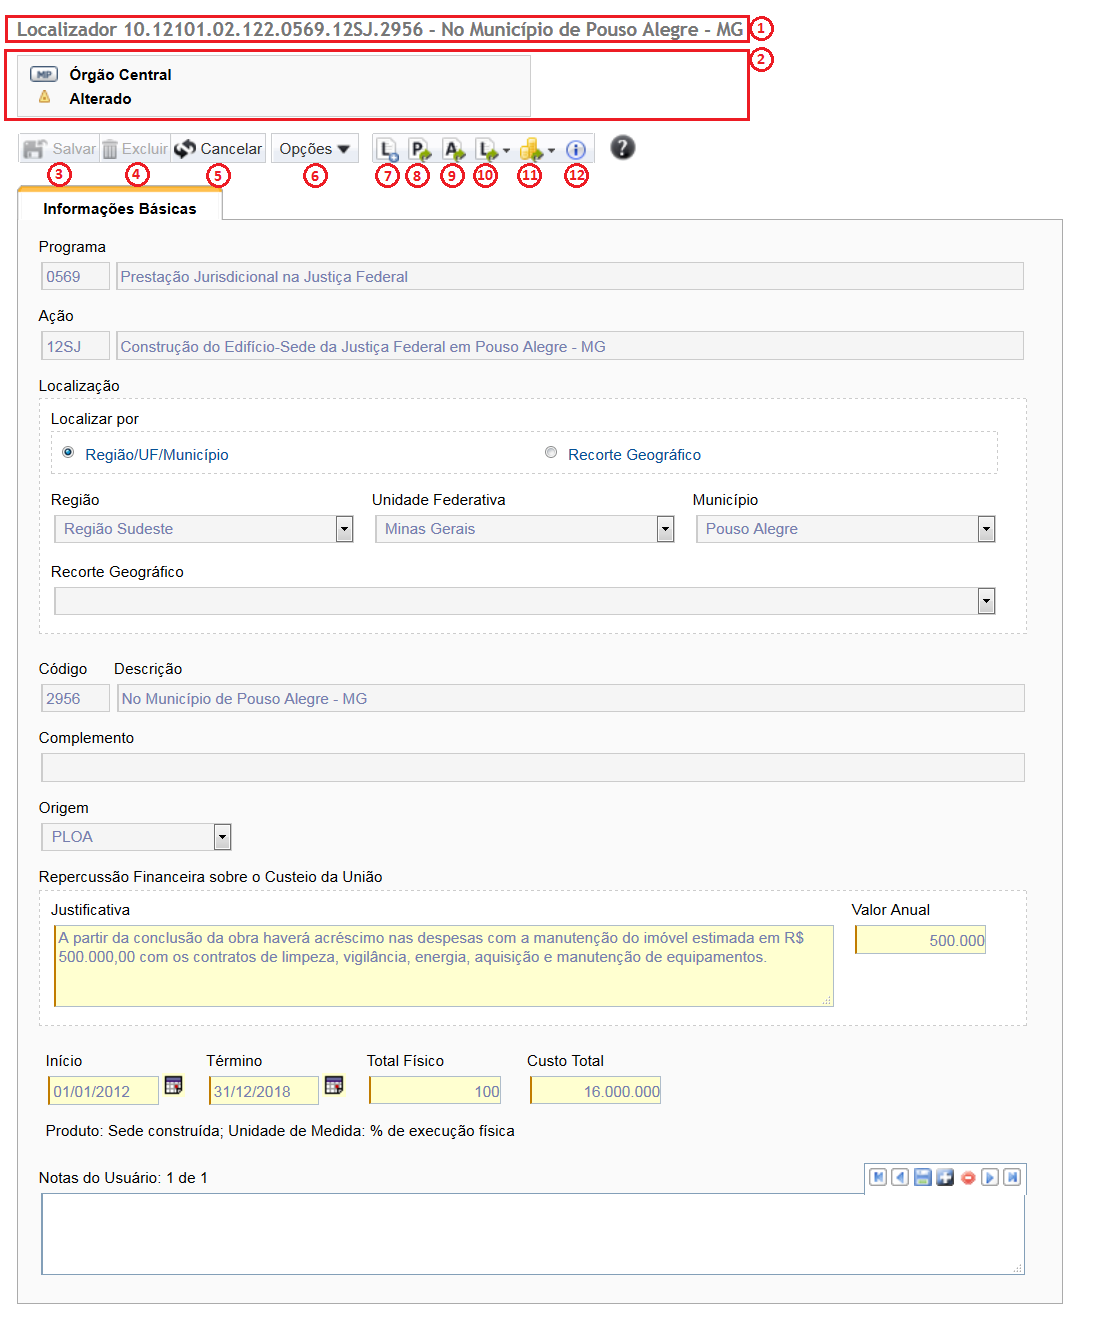The image size is (1100, 1340).
Task: Click the yellow coins toolbar icon
Action: pyautogui.click(x=531, y=150)
